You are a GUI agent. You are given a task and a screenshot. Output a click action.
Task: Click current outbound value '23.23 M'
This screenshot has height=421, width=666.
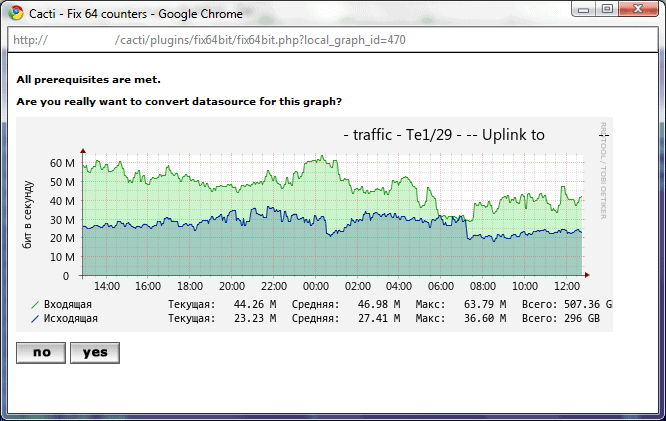coord(255,318)
